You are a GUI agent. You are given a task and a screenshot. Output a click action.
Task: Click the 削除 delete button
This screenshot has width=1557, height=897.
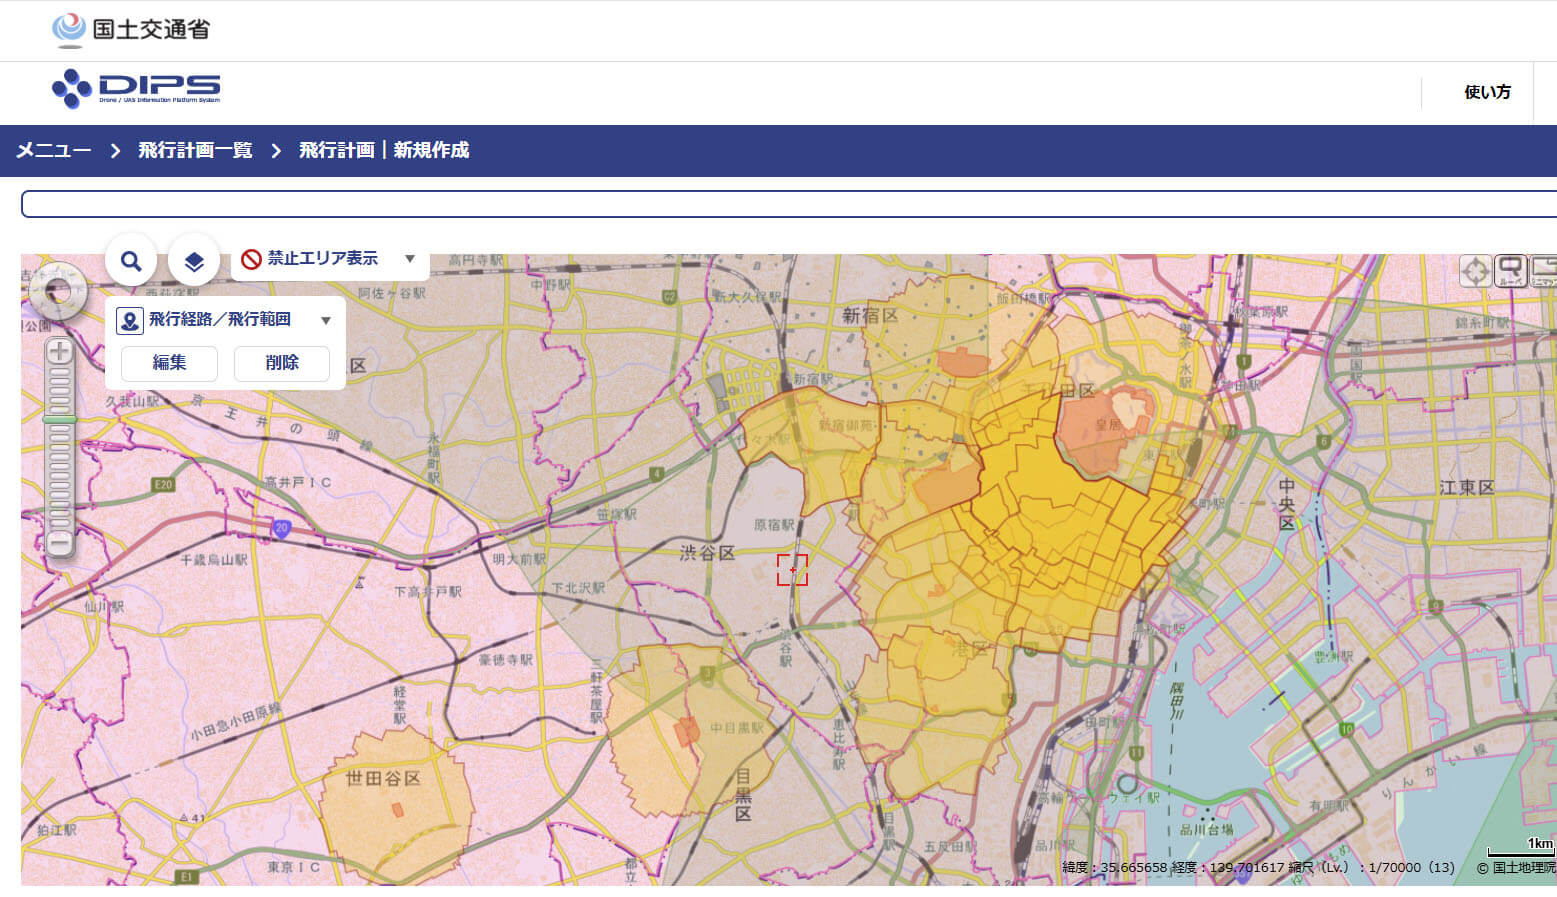click(282, 363)
